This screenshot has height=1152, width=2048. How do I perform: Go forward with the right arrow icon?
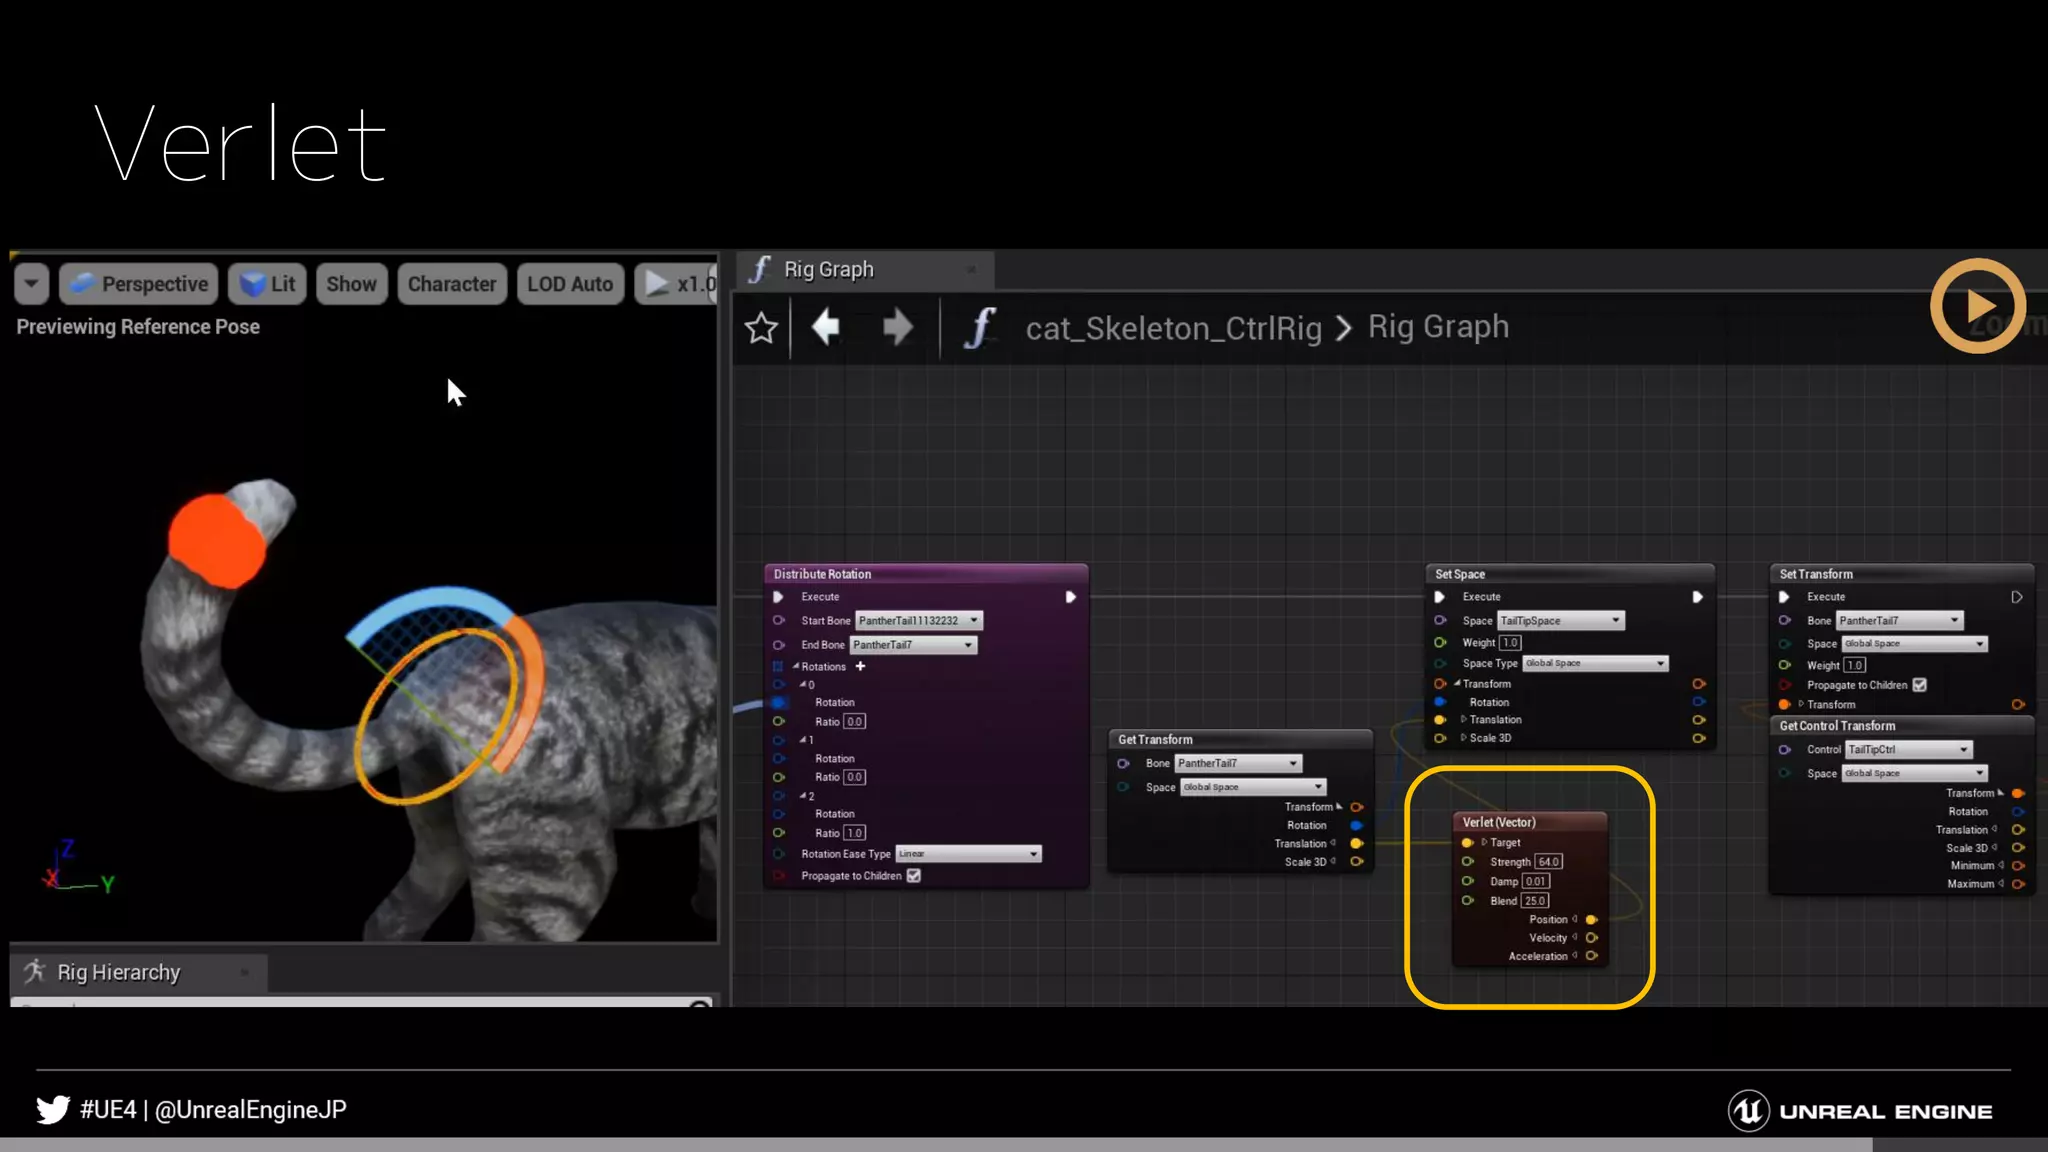click(897, 327)
